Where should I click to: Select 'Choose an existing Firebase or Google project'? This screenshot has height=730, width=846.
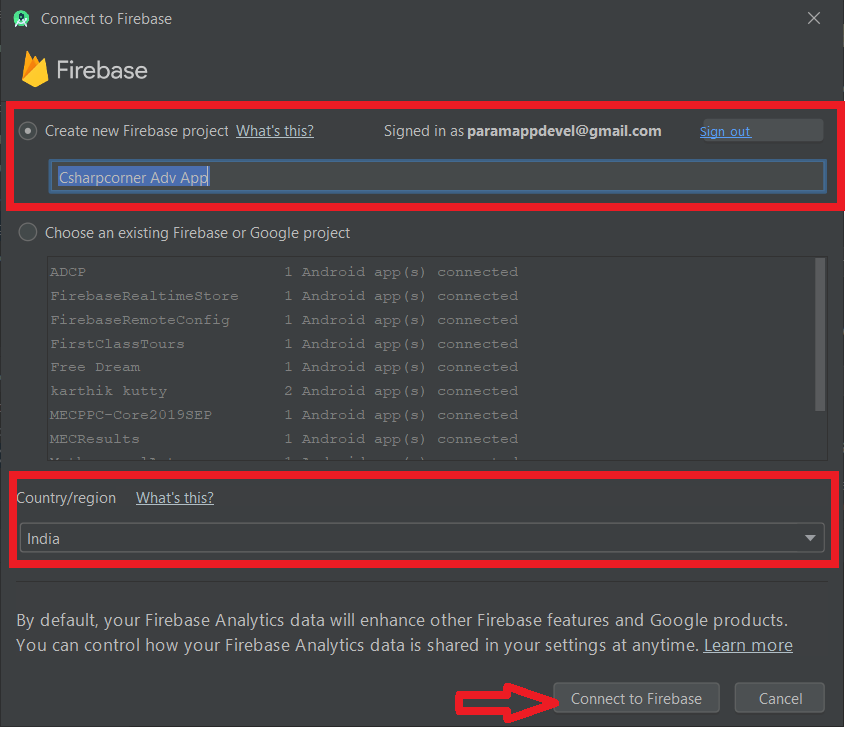tap(27, 232)
